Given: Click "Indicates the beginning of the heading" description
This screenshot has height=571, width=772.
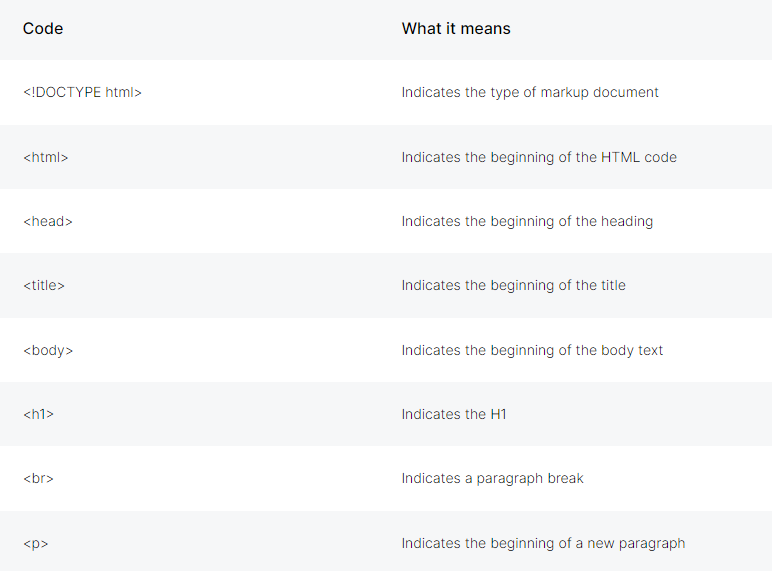Looking at the screenshot, I should tap(527, 222).
